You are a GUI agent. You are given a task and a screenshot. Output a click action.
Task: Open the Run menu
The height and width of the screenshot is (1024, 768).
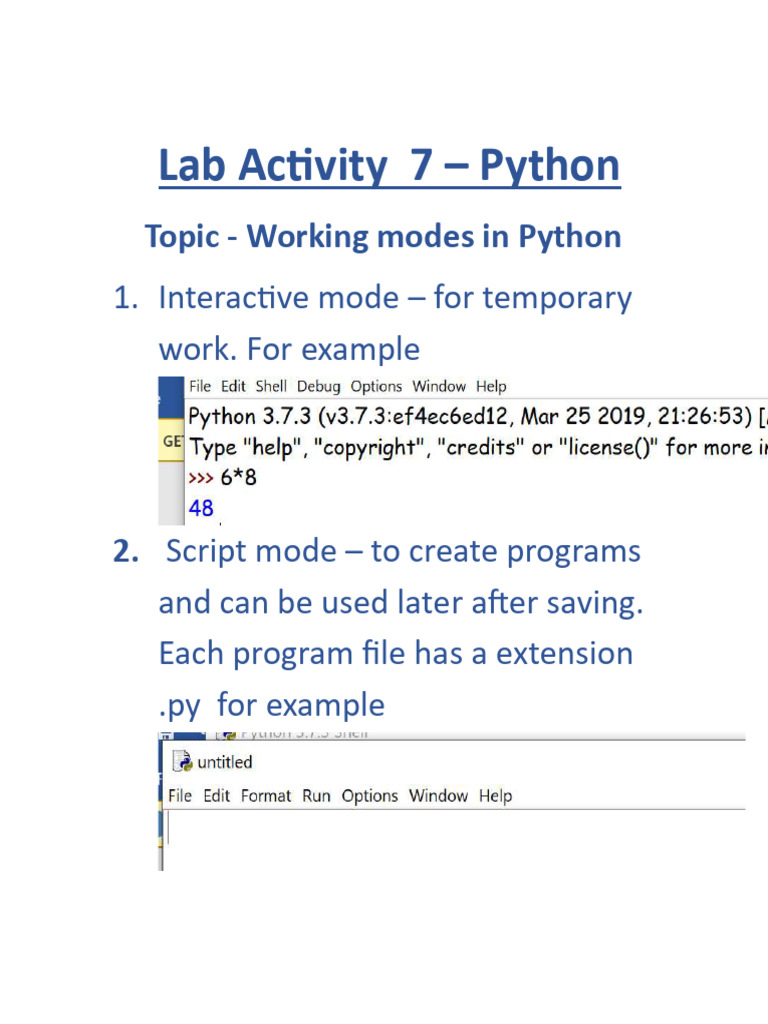point(316,796)
